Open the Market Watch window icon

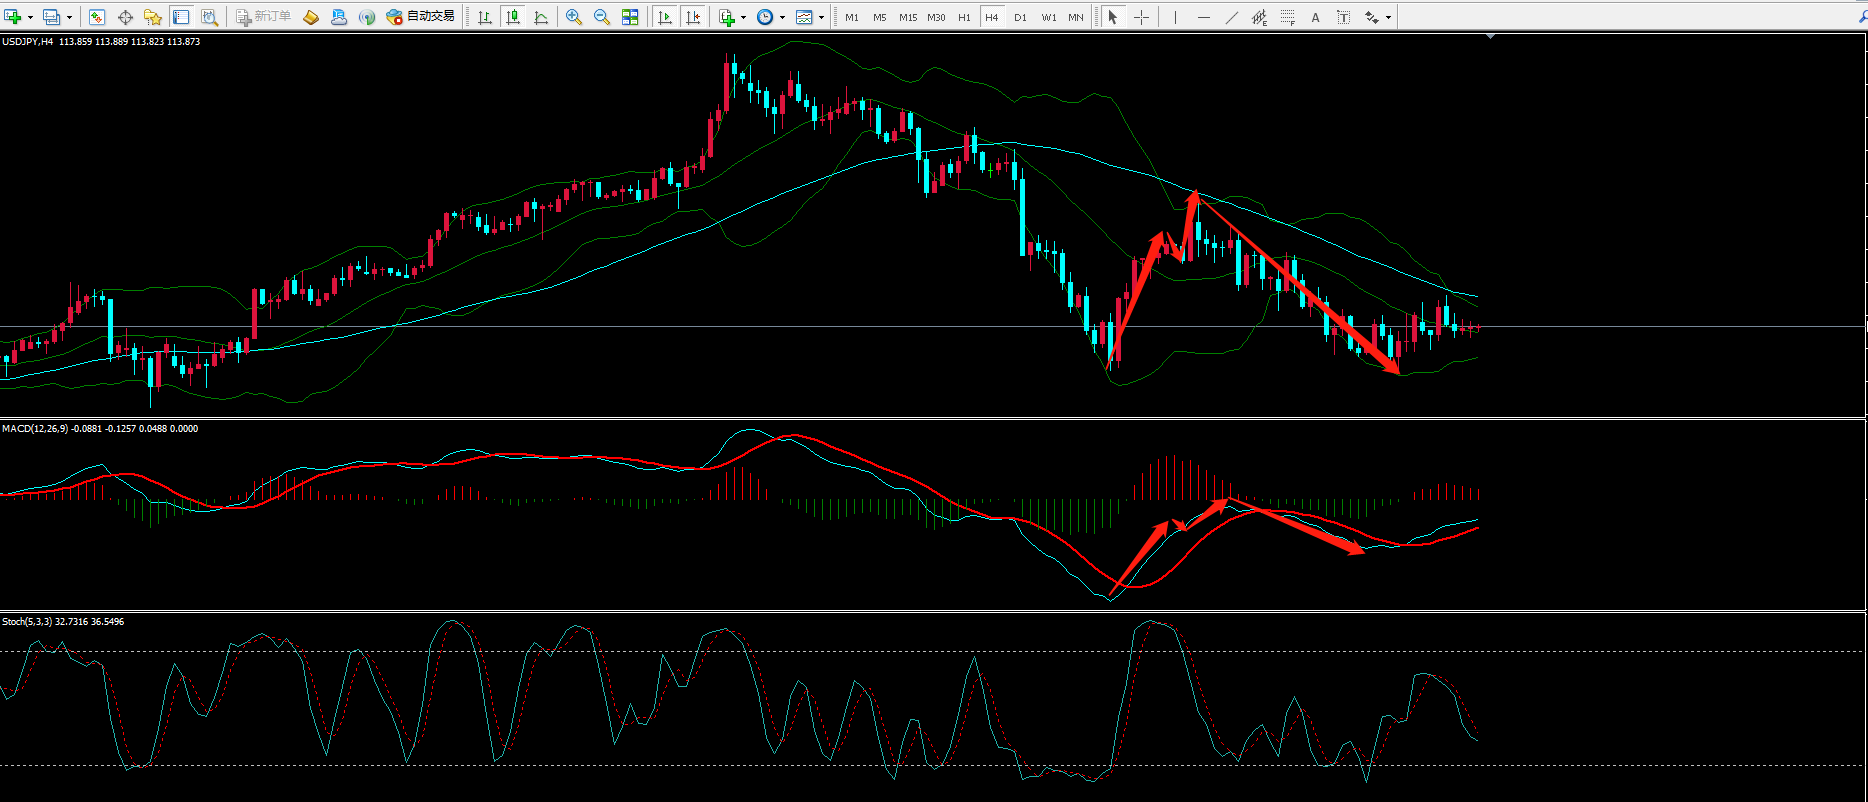click(97, 17)
